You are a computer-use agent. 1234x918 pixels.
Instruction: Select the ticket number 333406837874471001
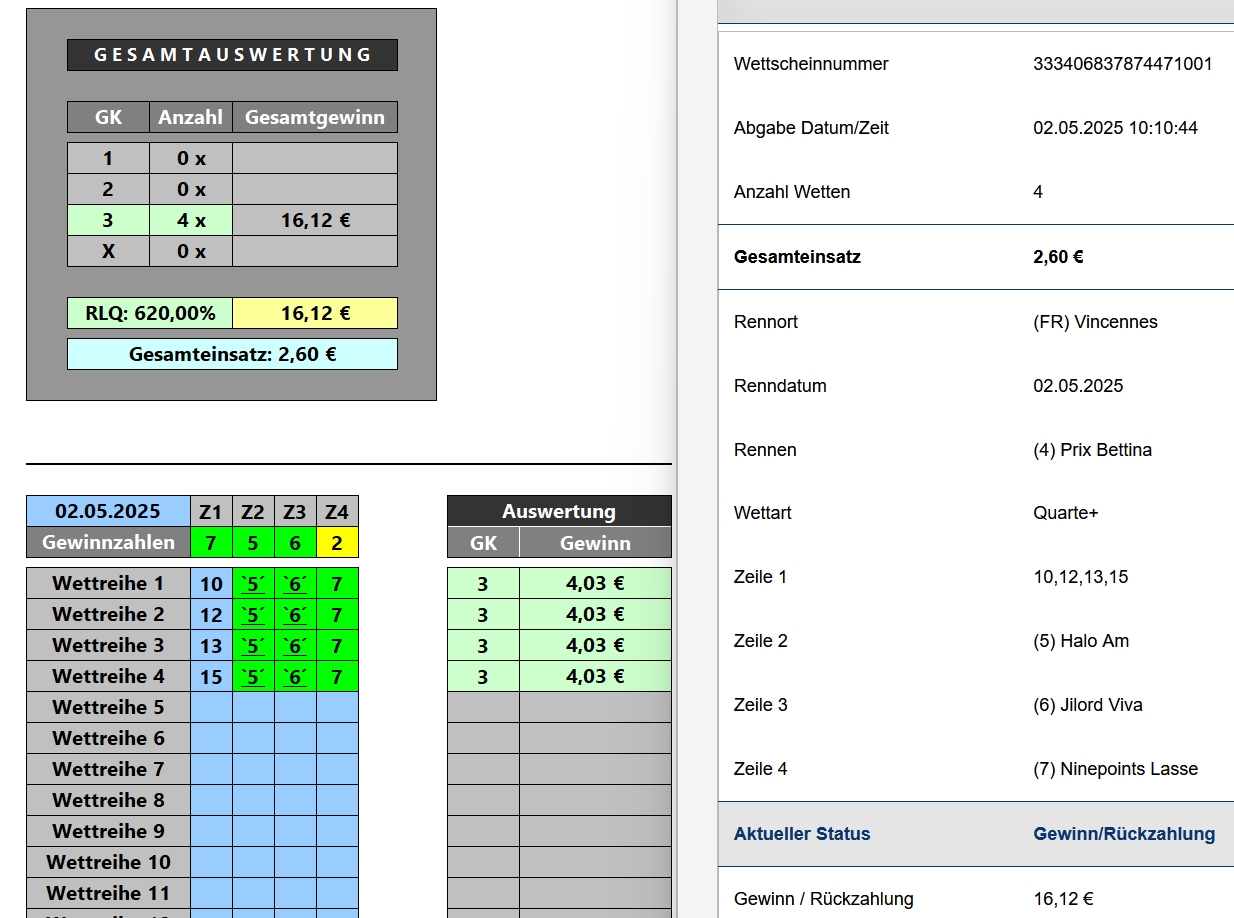click(x=1122, y=64)
